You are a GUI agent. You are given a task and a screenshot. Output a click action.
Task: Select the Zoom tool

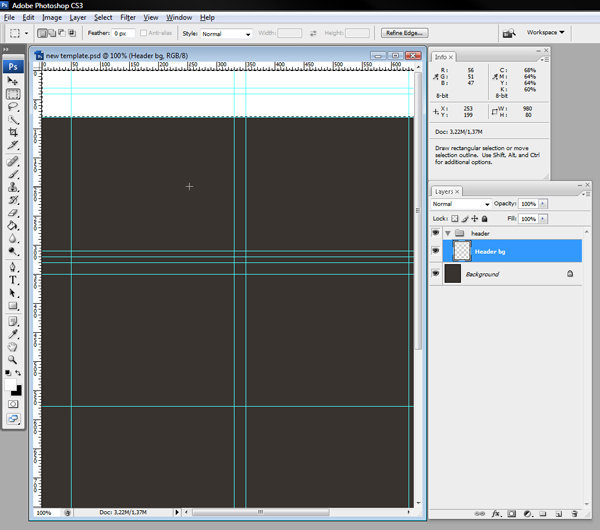[x=13, y=360]
